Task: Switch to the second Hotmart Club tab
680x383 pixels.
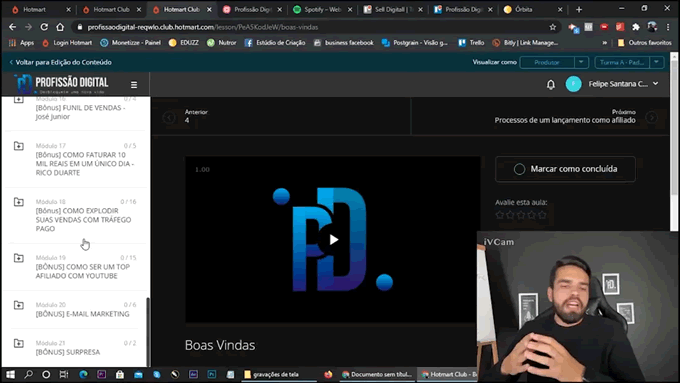Action: [x=182, y=9]
